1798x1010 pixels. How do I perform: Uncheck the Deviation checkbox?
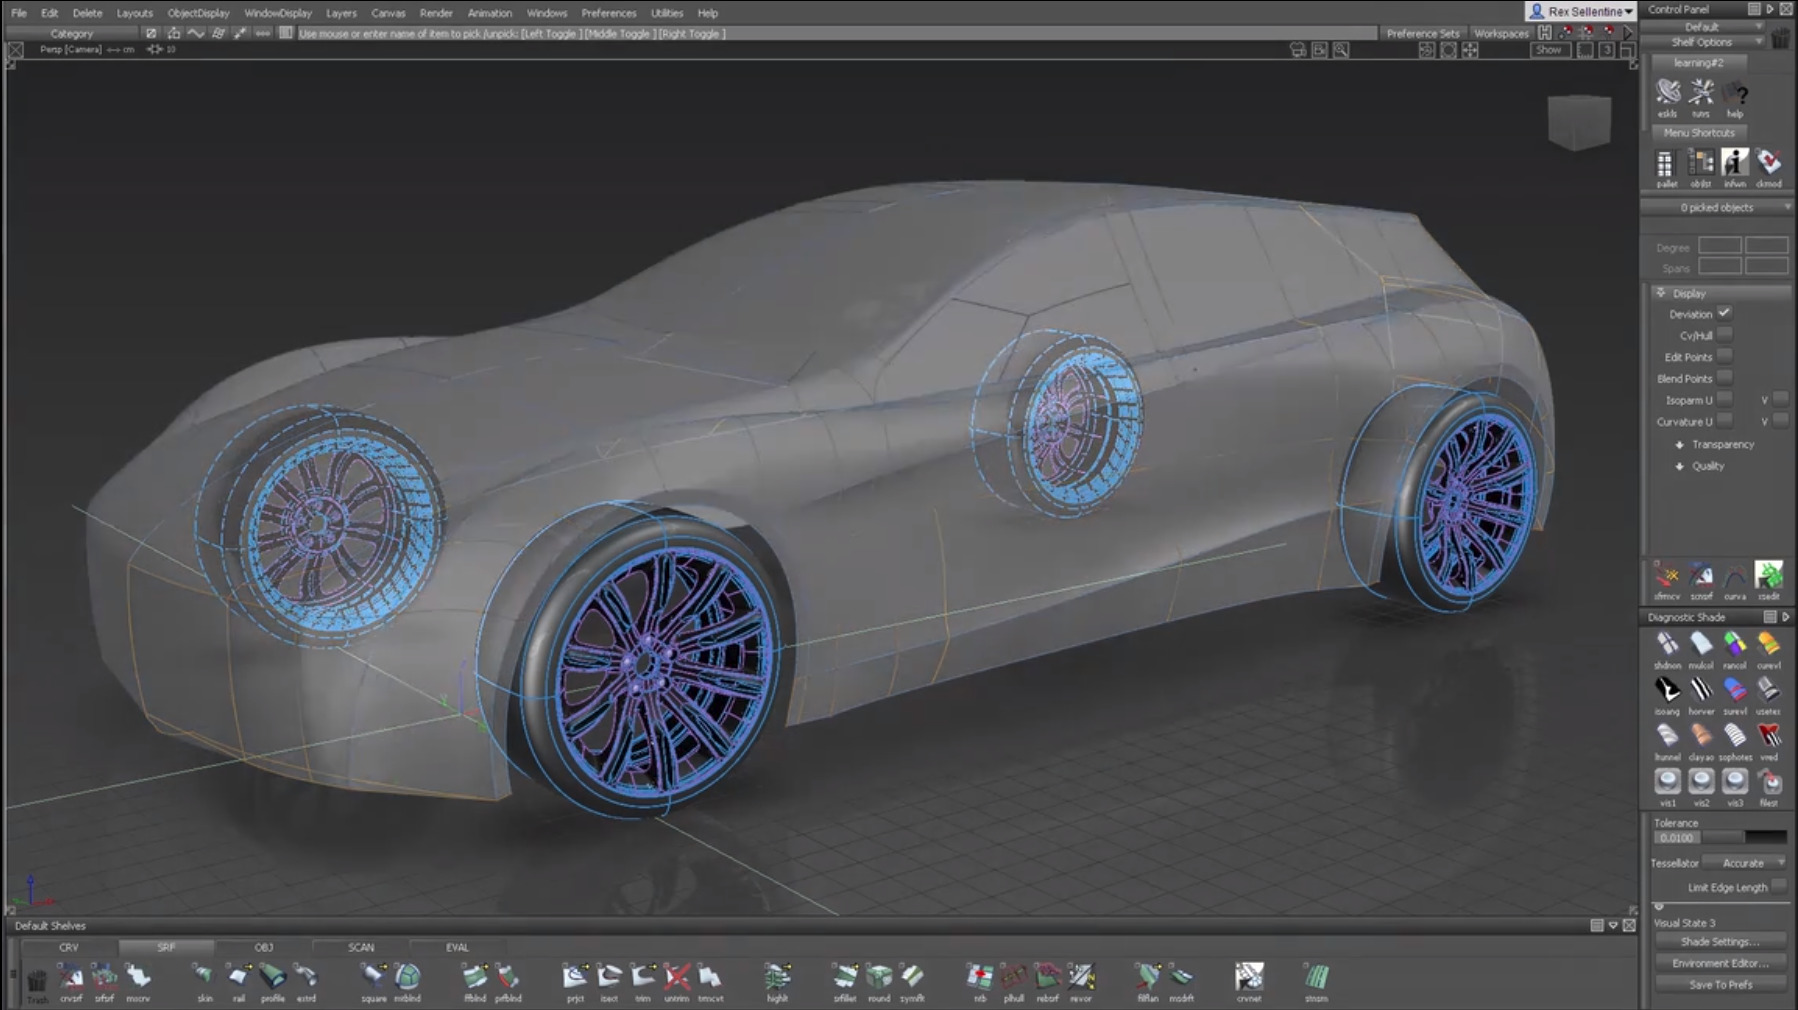[1724, 313]
